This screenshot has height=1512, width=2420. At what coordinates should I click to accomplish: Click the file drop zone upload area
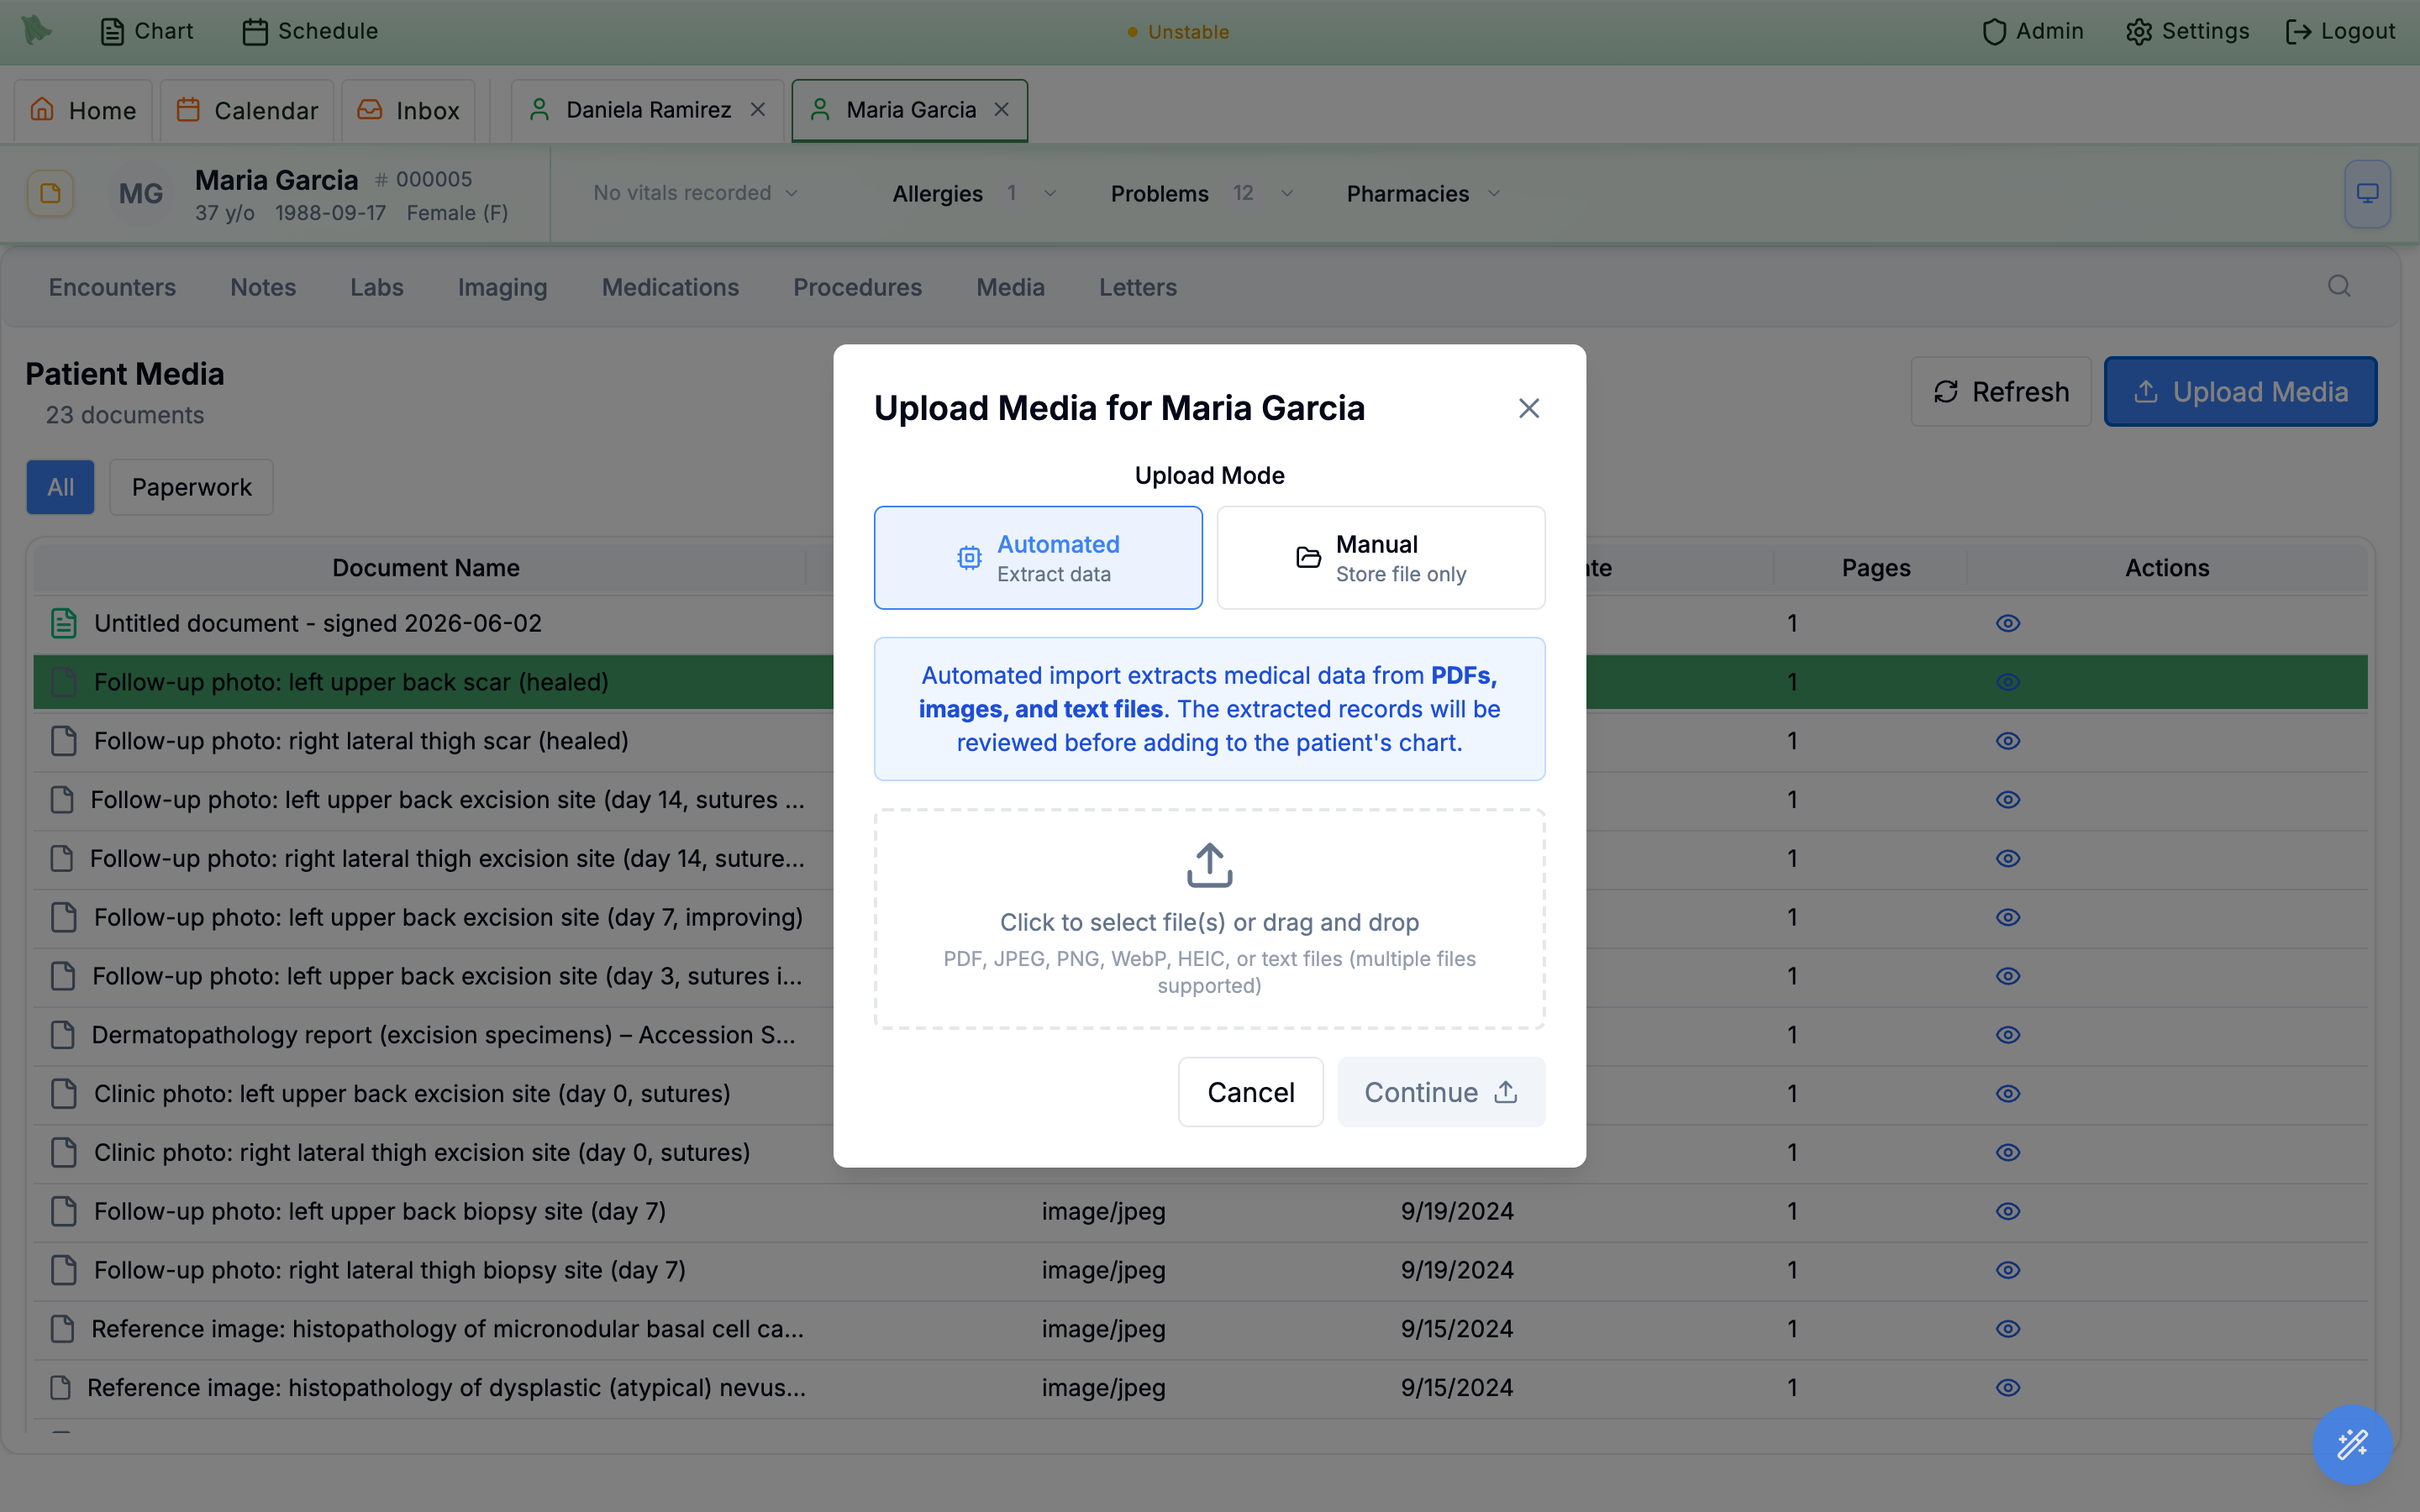(x=1210, y=919)
